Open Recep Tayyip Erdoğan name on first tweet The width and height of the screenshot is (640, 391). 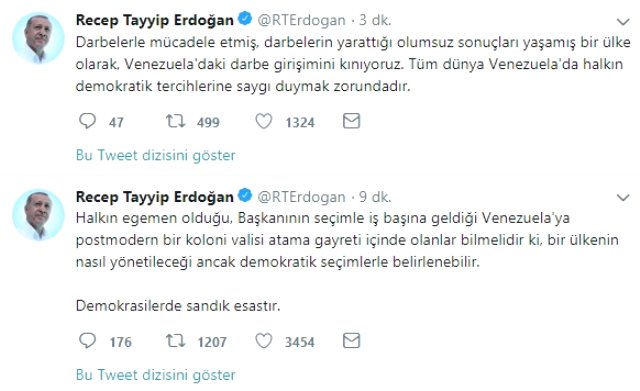click(155, 20)
